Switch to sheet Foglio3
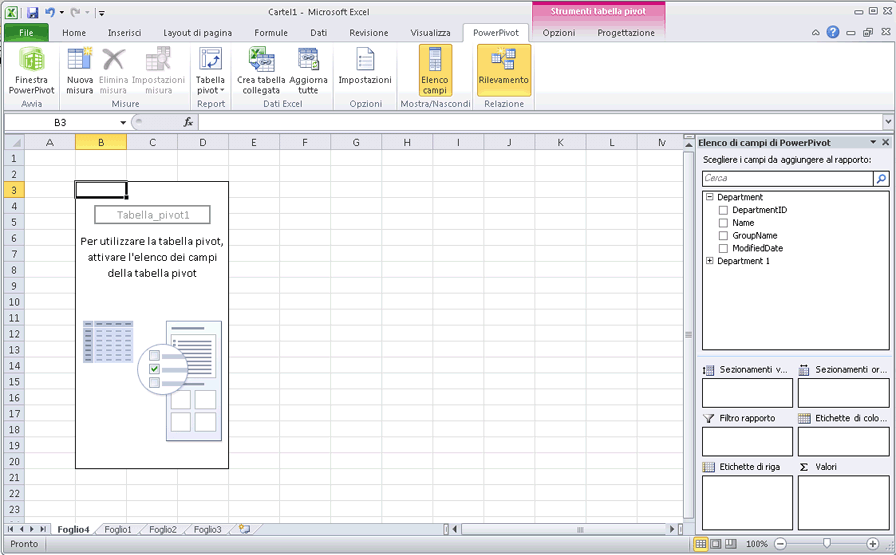Viewport: 896px width, 555px height. coord(207,530)
